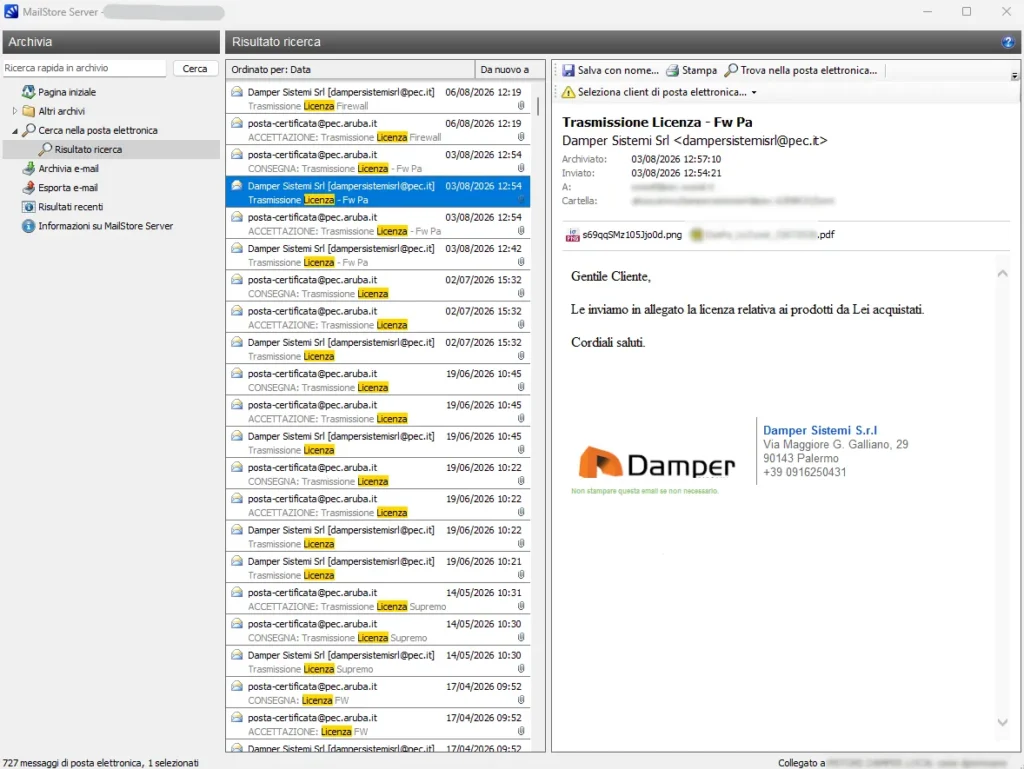Click the status text 727 messaggi di posta elettronica
Screen dimensions: 1024x769
click(72, 762)
